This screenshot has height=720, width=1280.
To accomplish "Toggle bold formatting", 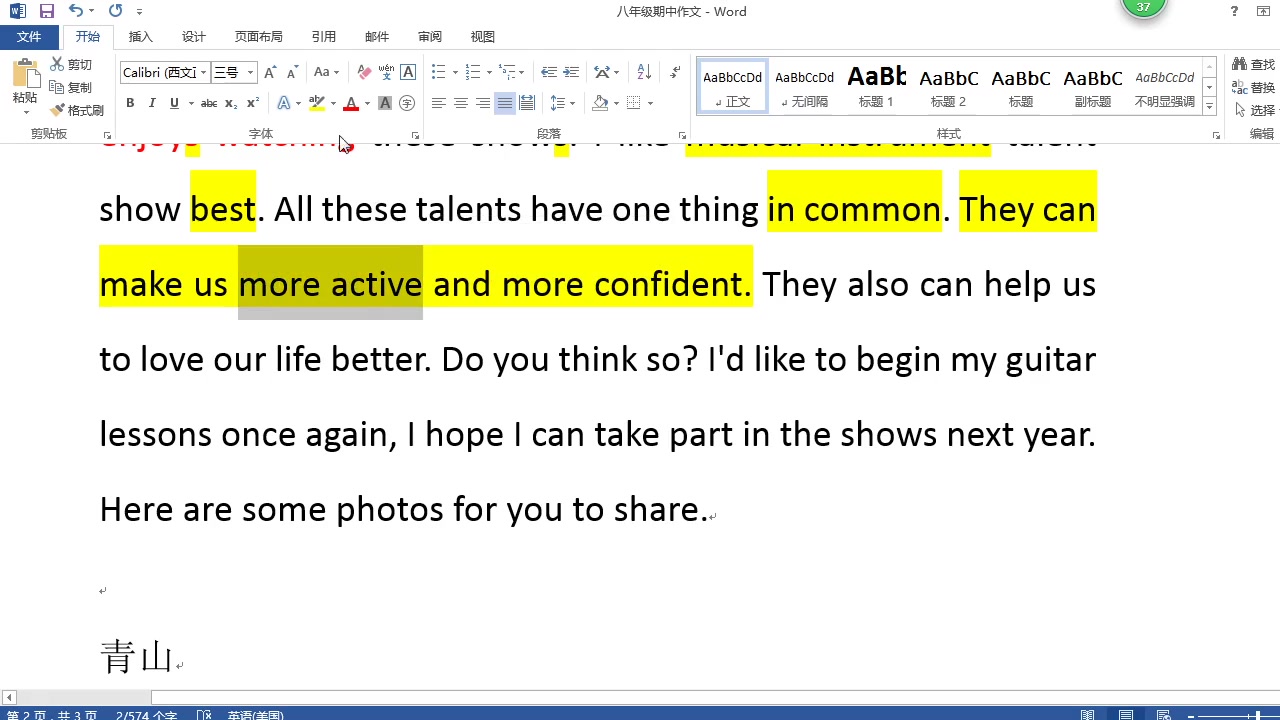I will [x=130, y=103].
